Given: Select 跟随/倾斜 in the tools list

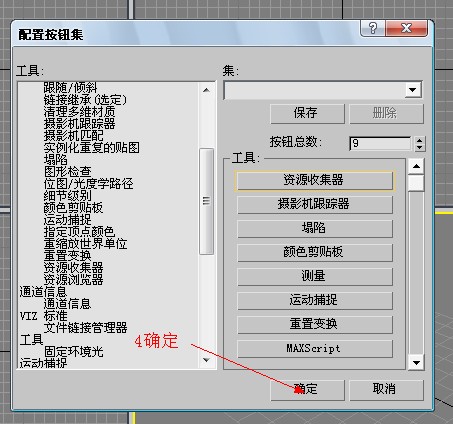Looking at the screenshot, I should (x=70, y=88).
